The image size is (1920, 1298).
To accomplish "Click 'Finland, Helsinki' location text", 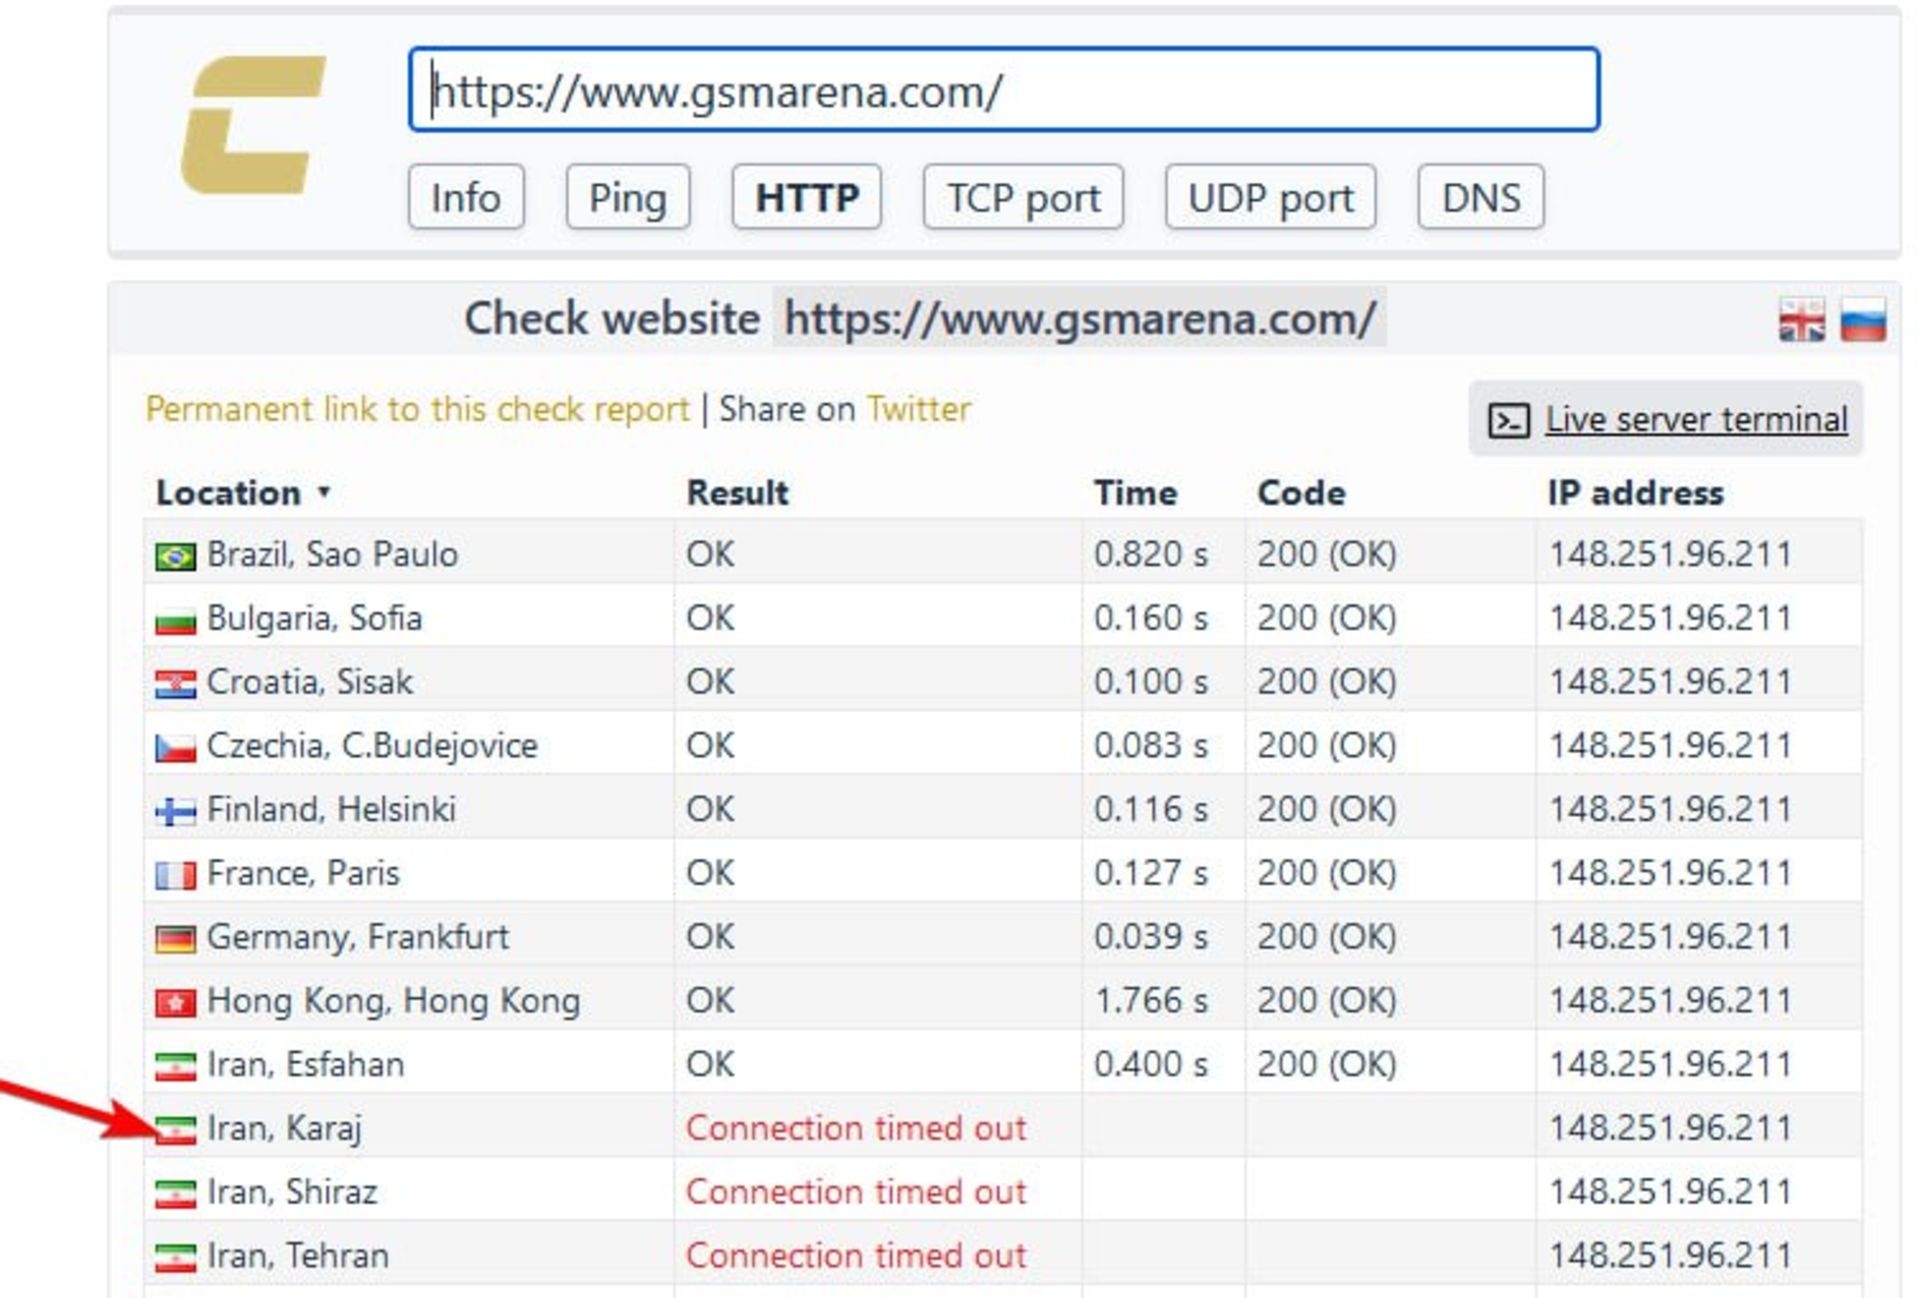I will (x=331, y=809).
